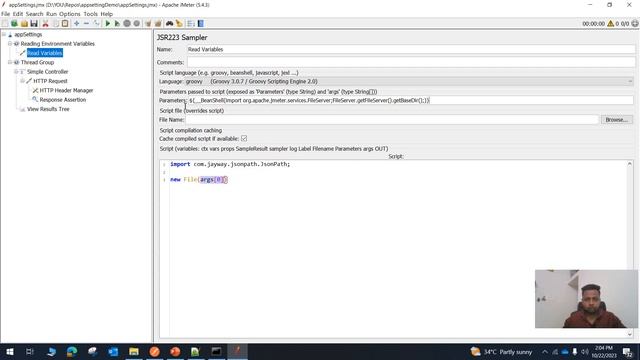Click the Paste clipboard toolbar icon
640x360 pixels.
point(65,24)
